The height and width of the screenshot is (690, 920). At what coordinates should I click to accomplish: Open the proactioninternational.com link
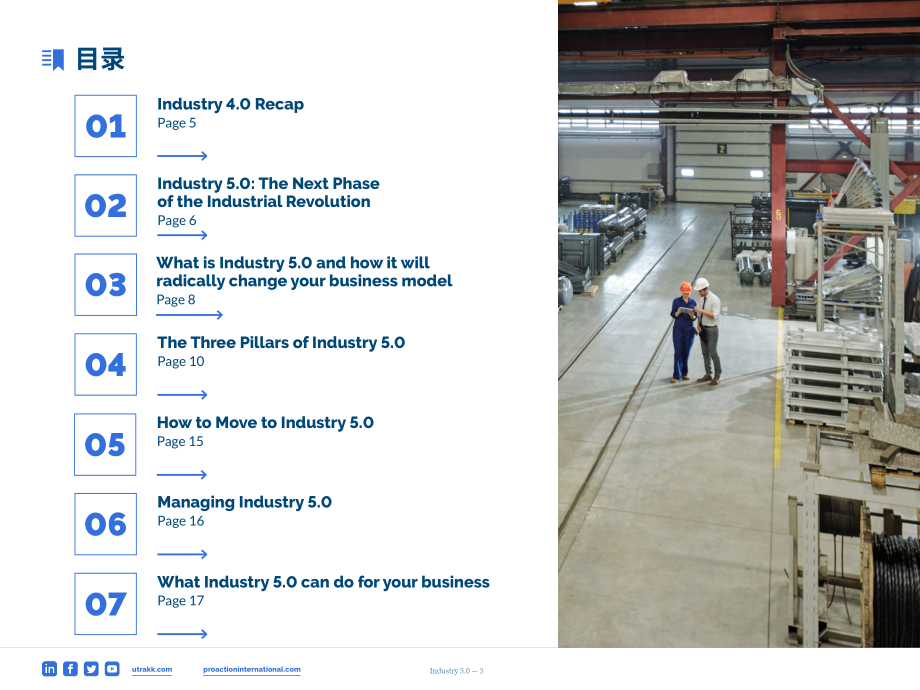[252, 669]
